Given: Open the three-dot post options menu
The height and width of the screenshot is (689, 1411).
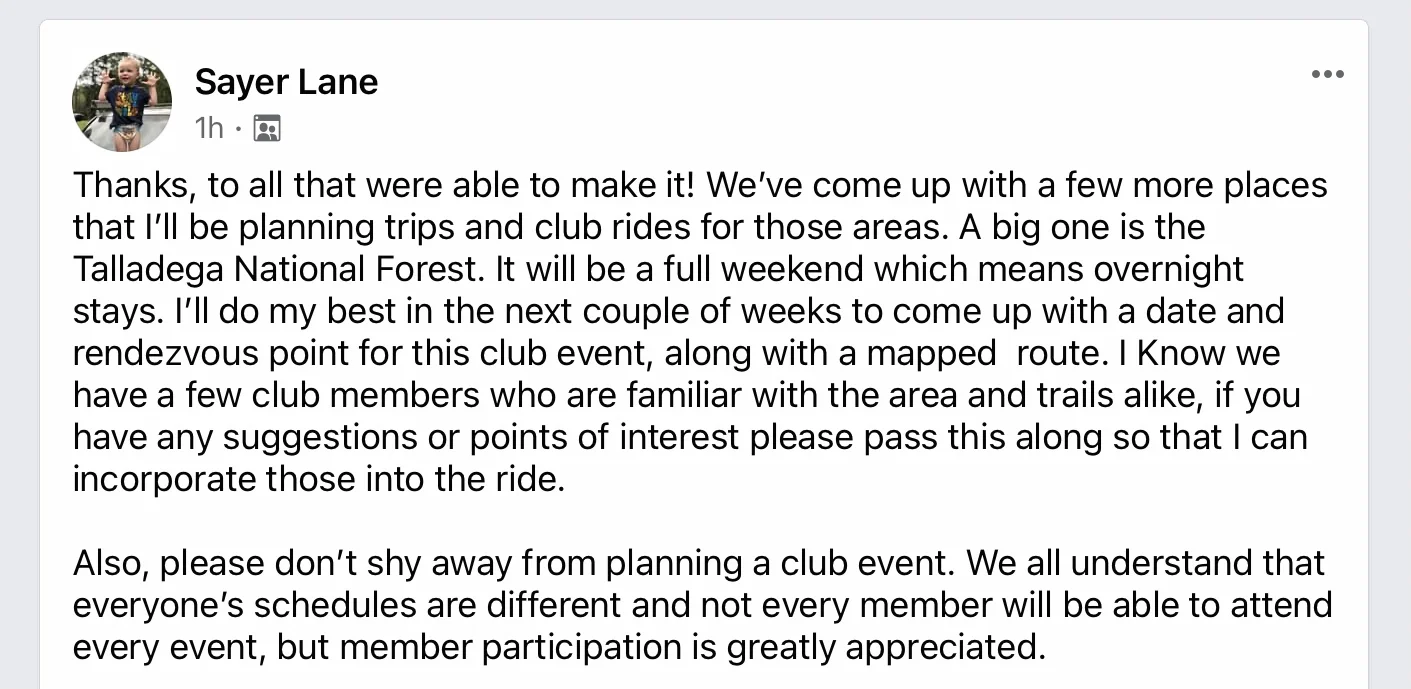Looking at the screenshot, I should click(1327, 74).
